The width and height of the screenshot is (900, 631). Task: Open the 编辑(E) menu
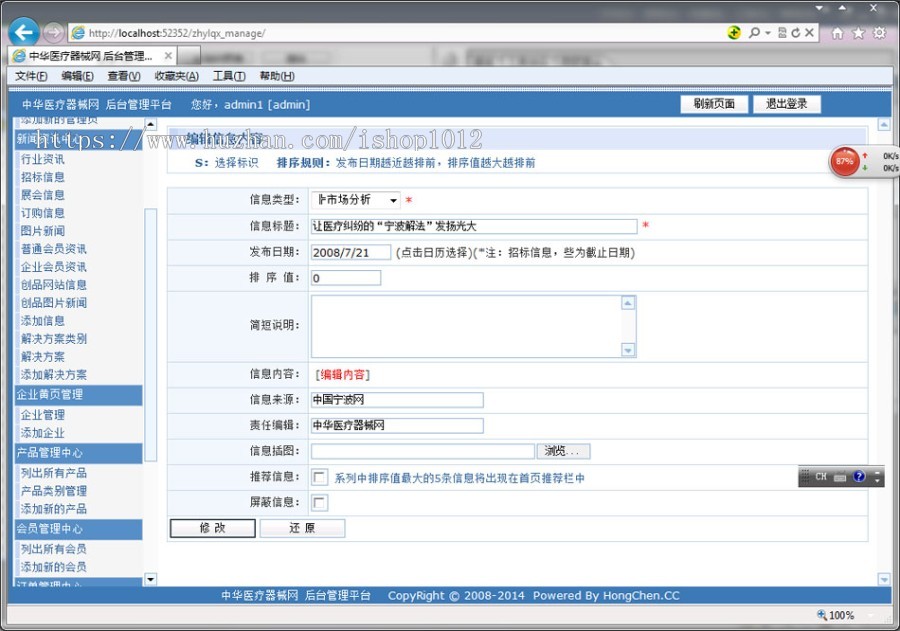point(77,76)
